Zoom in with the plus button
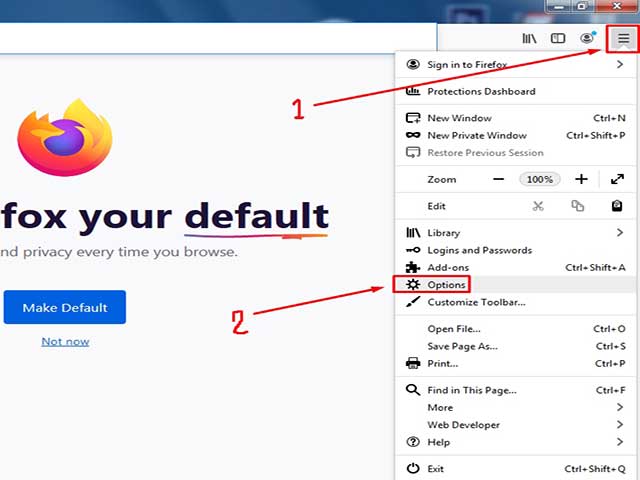Screen dimensions: 640x480 [x=581, y=179]
